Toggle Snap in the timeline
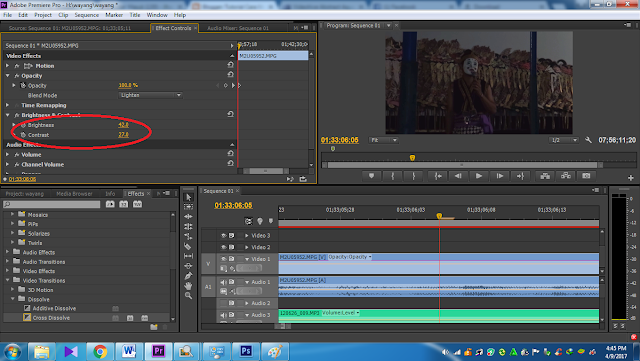This screenshot has width=640, height=361. 249,221
